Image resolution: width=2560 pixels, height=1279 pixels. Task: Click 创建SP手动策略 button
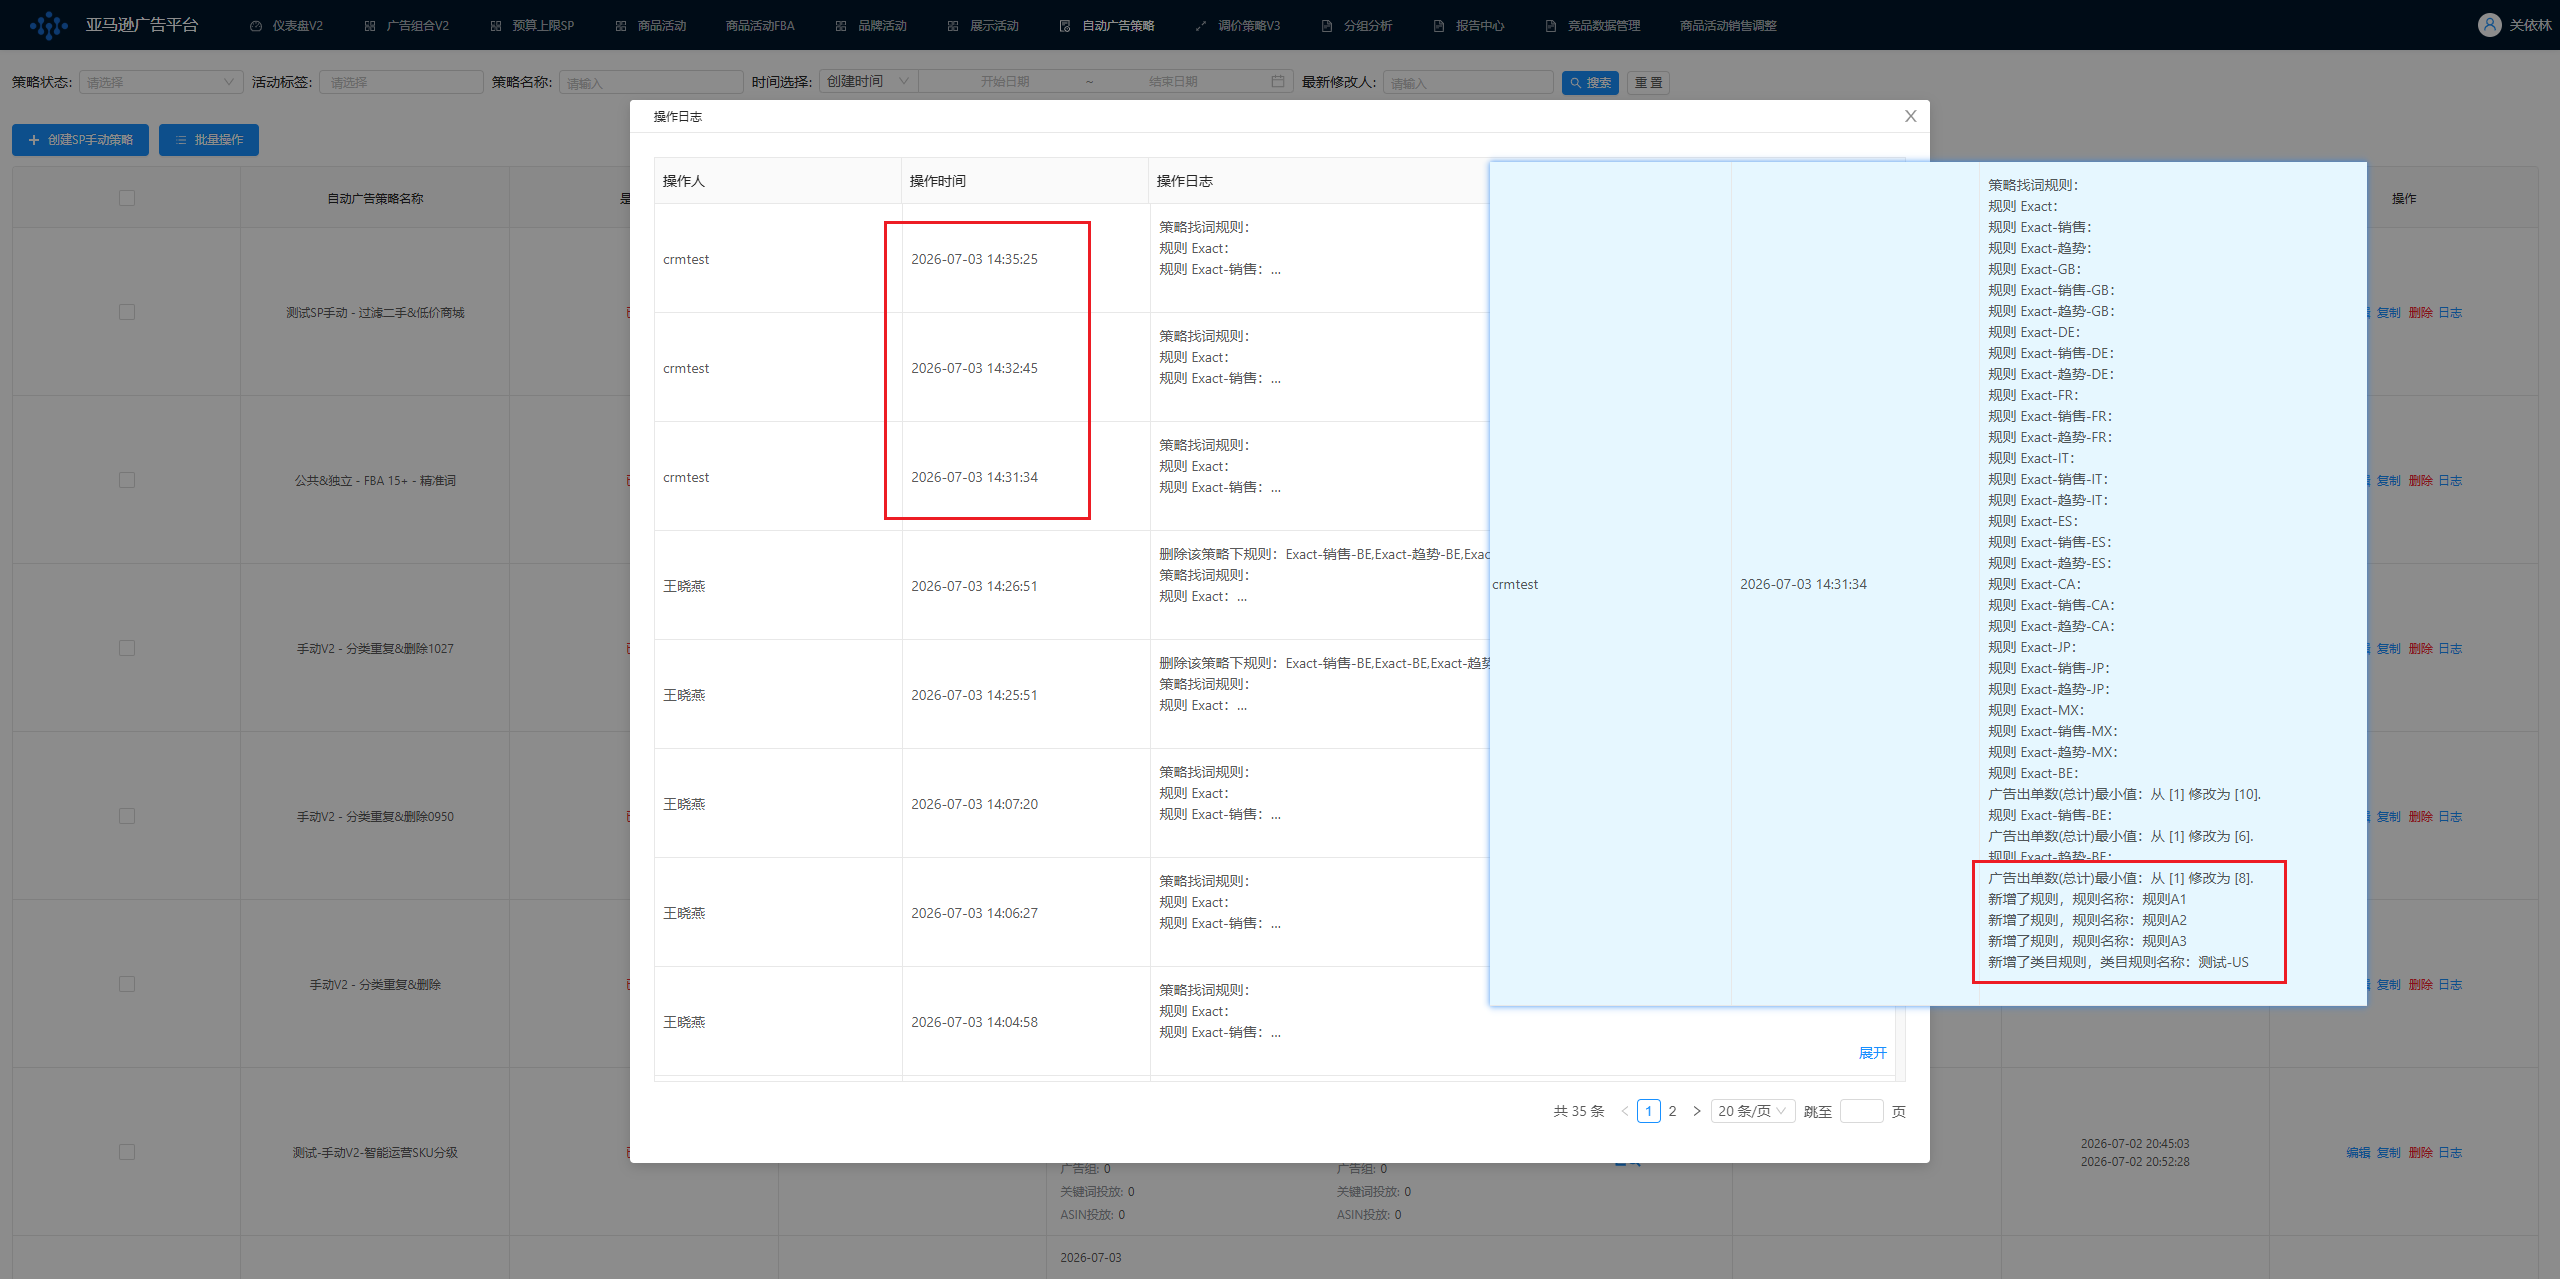coord(80,140)
